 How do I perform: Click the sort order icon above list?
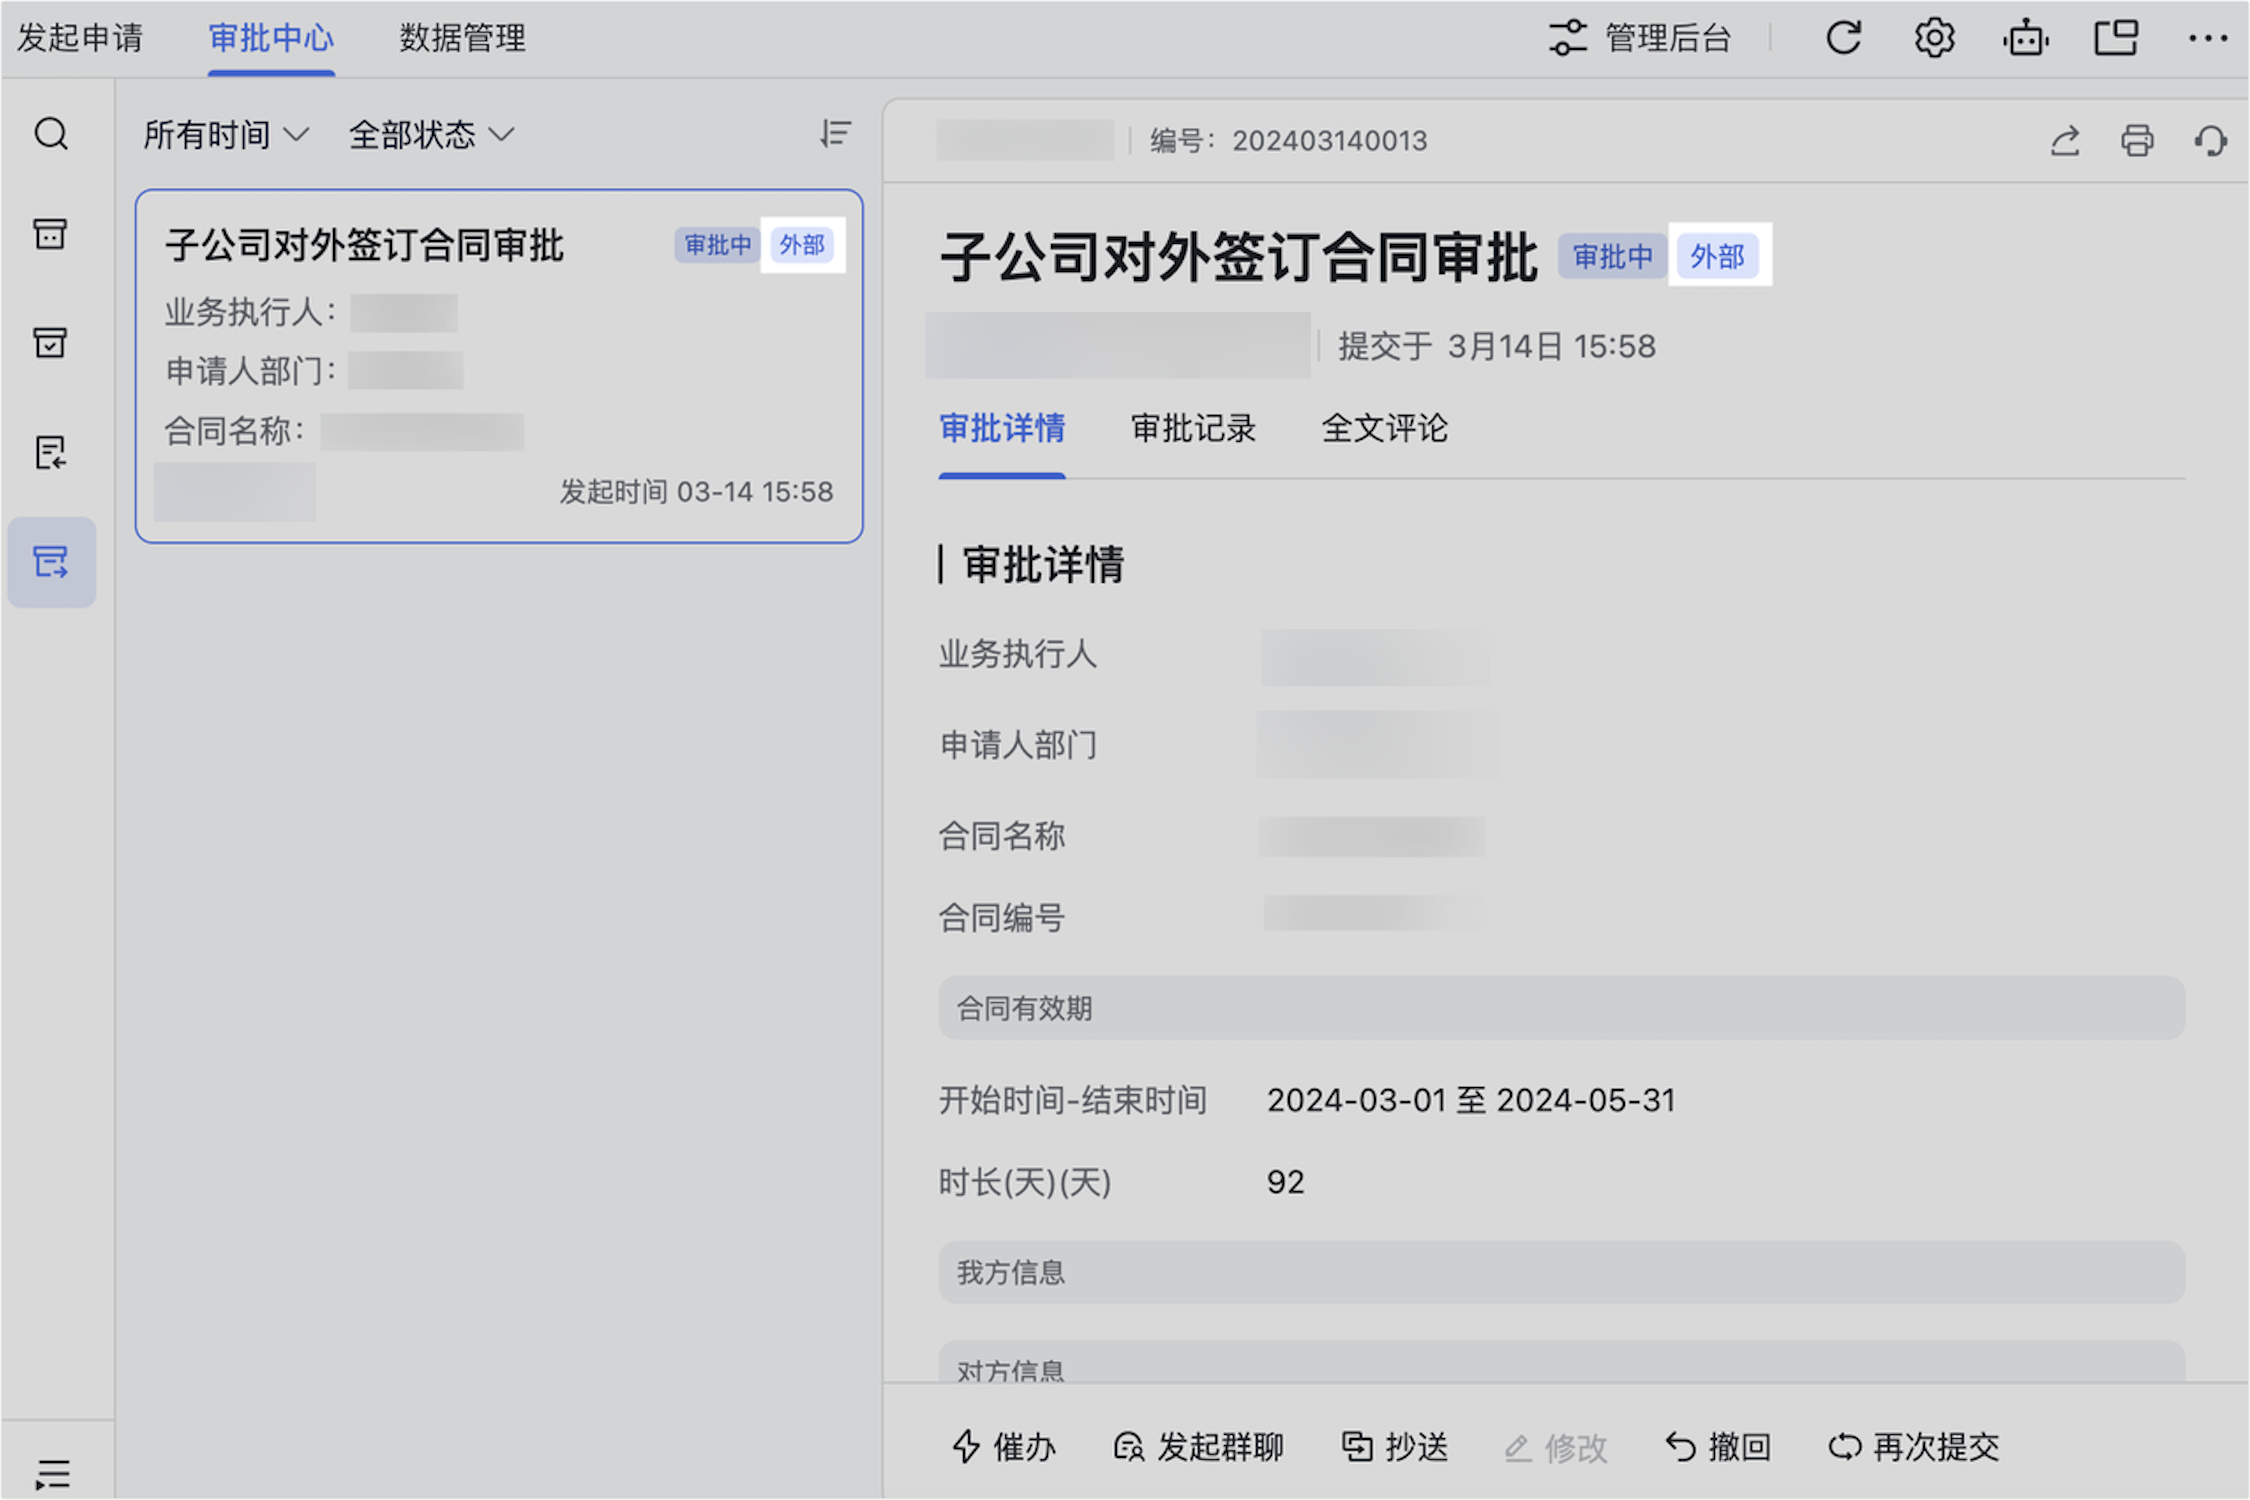[x=835, y=134]
